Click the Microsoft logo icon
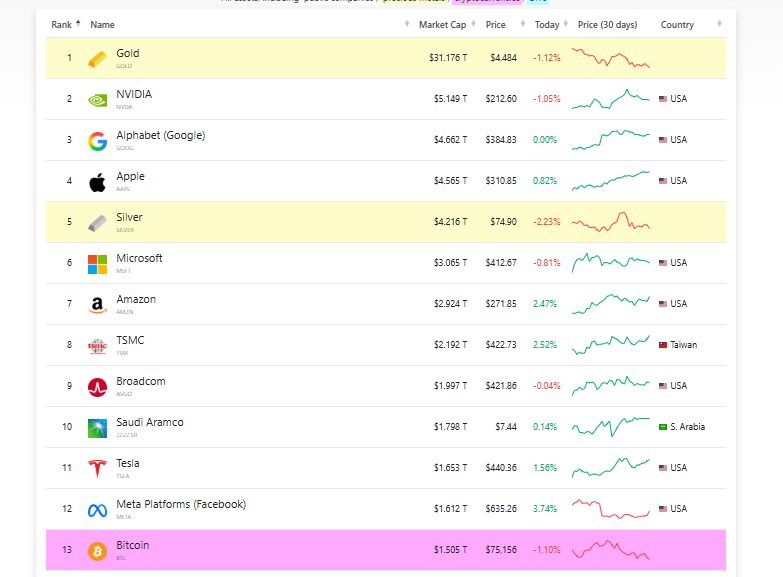Viewport: 783px width, 577px height. click(97, 264)
